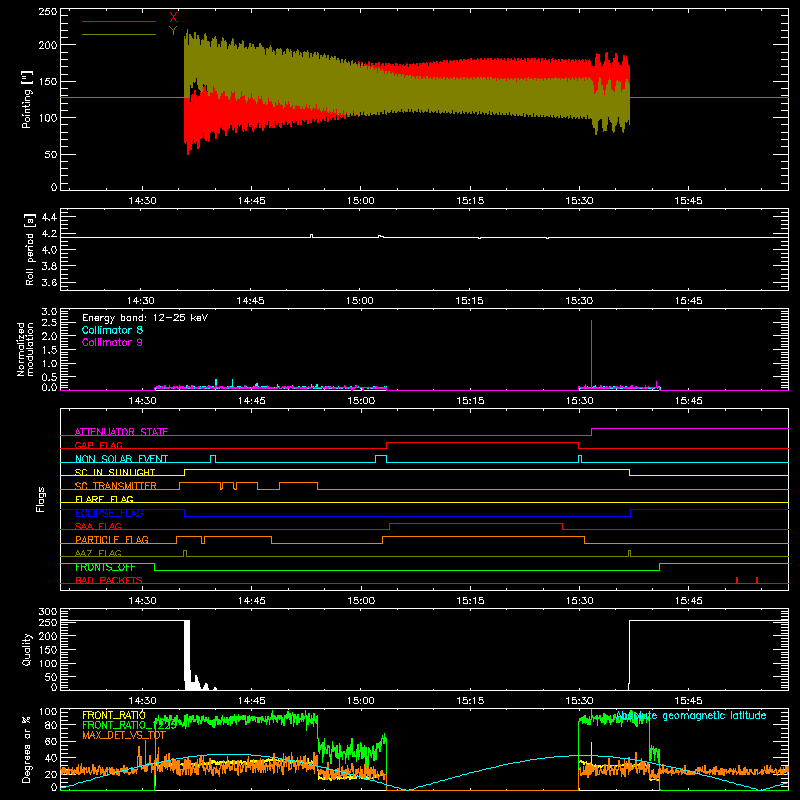The height and width of the screenshot is (800, 800).
Task: Click the '150' tick on the pointing axis
Action: point(48,82)
